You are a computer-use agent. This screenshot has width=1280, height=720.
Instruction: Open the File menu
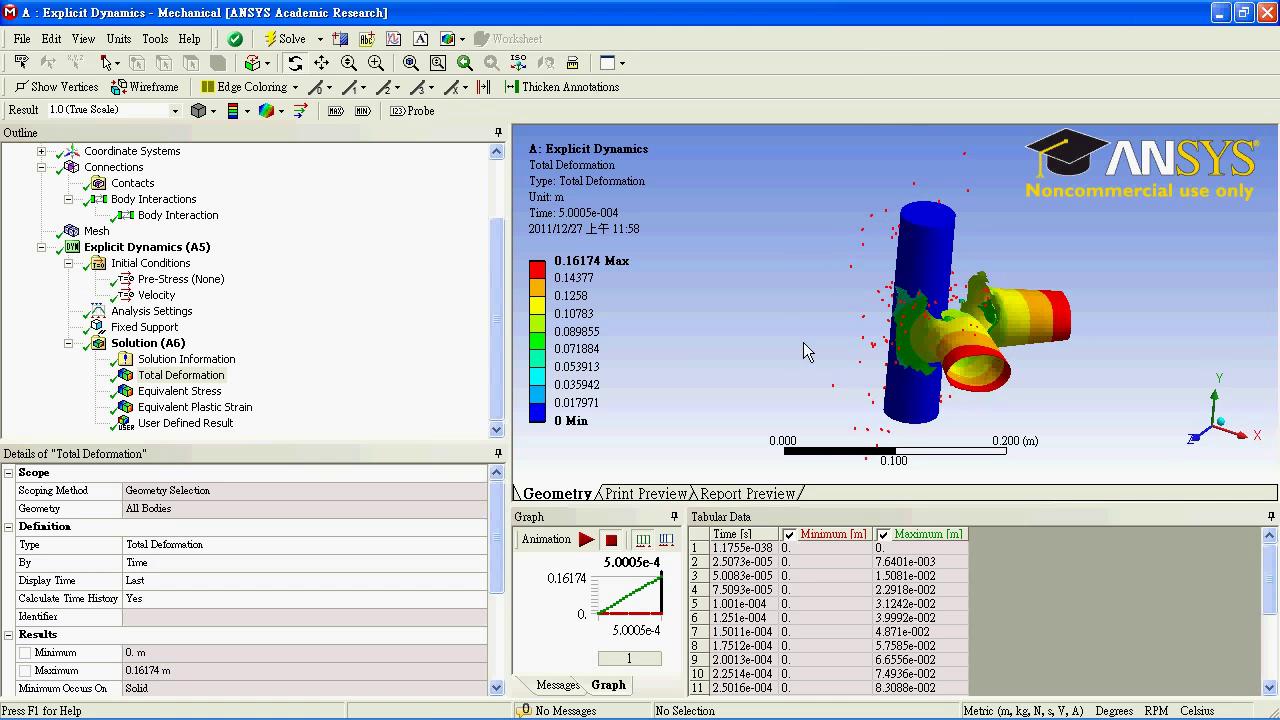[21, 39]
